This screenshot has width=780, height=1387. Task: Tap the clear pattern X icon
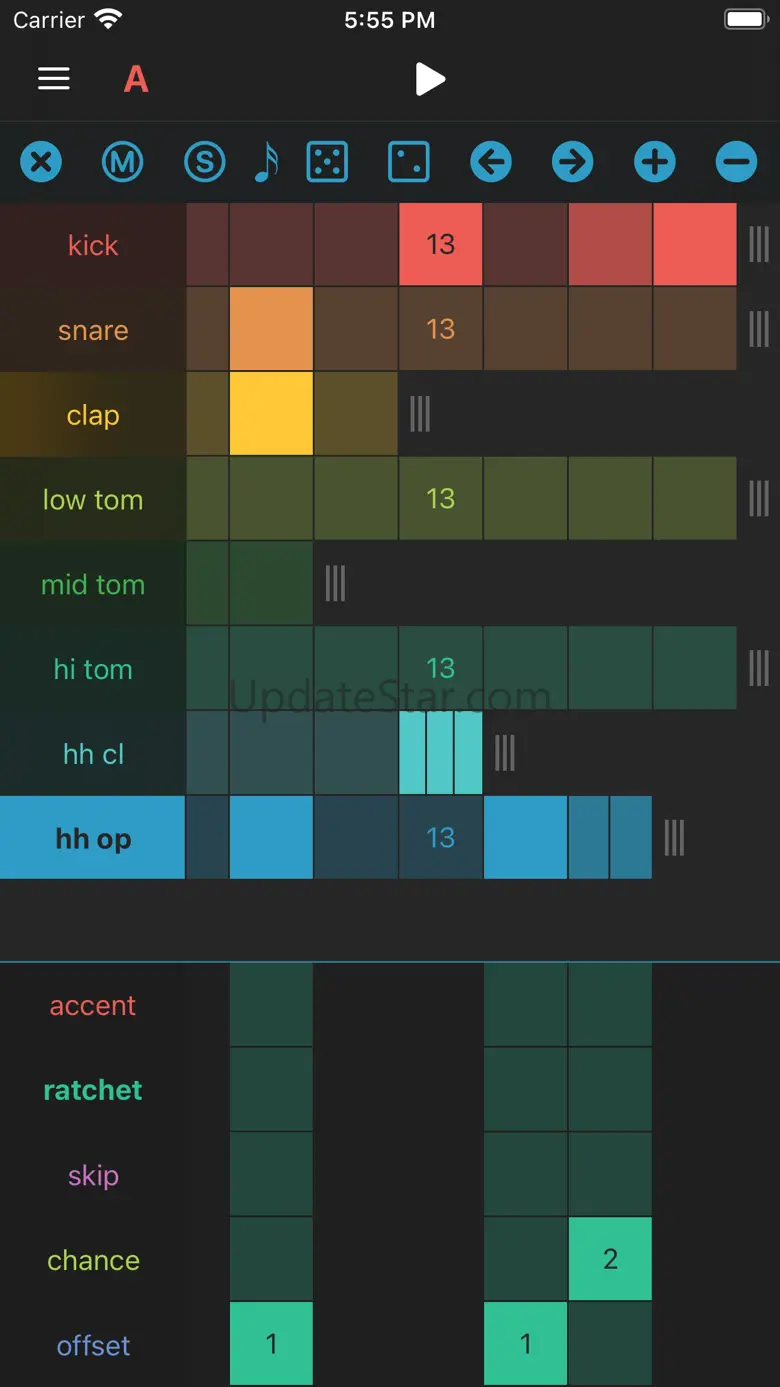pos(41,161)
